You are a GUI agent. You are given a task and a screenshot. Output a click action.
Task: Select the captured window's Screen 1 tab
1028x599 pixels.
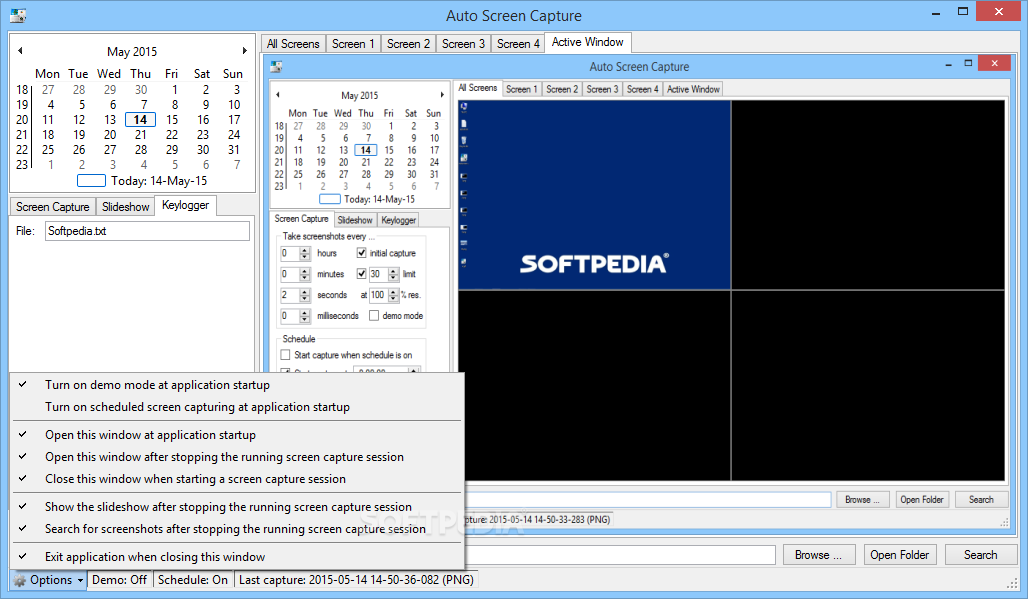click(x=521, y=89)
